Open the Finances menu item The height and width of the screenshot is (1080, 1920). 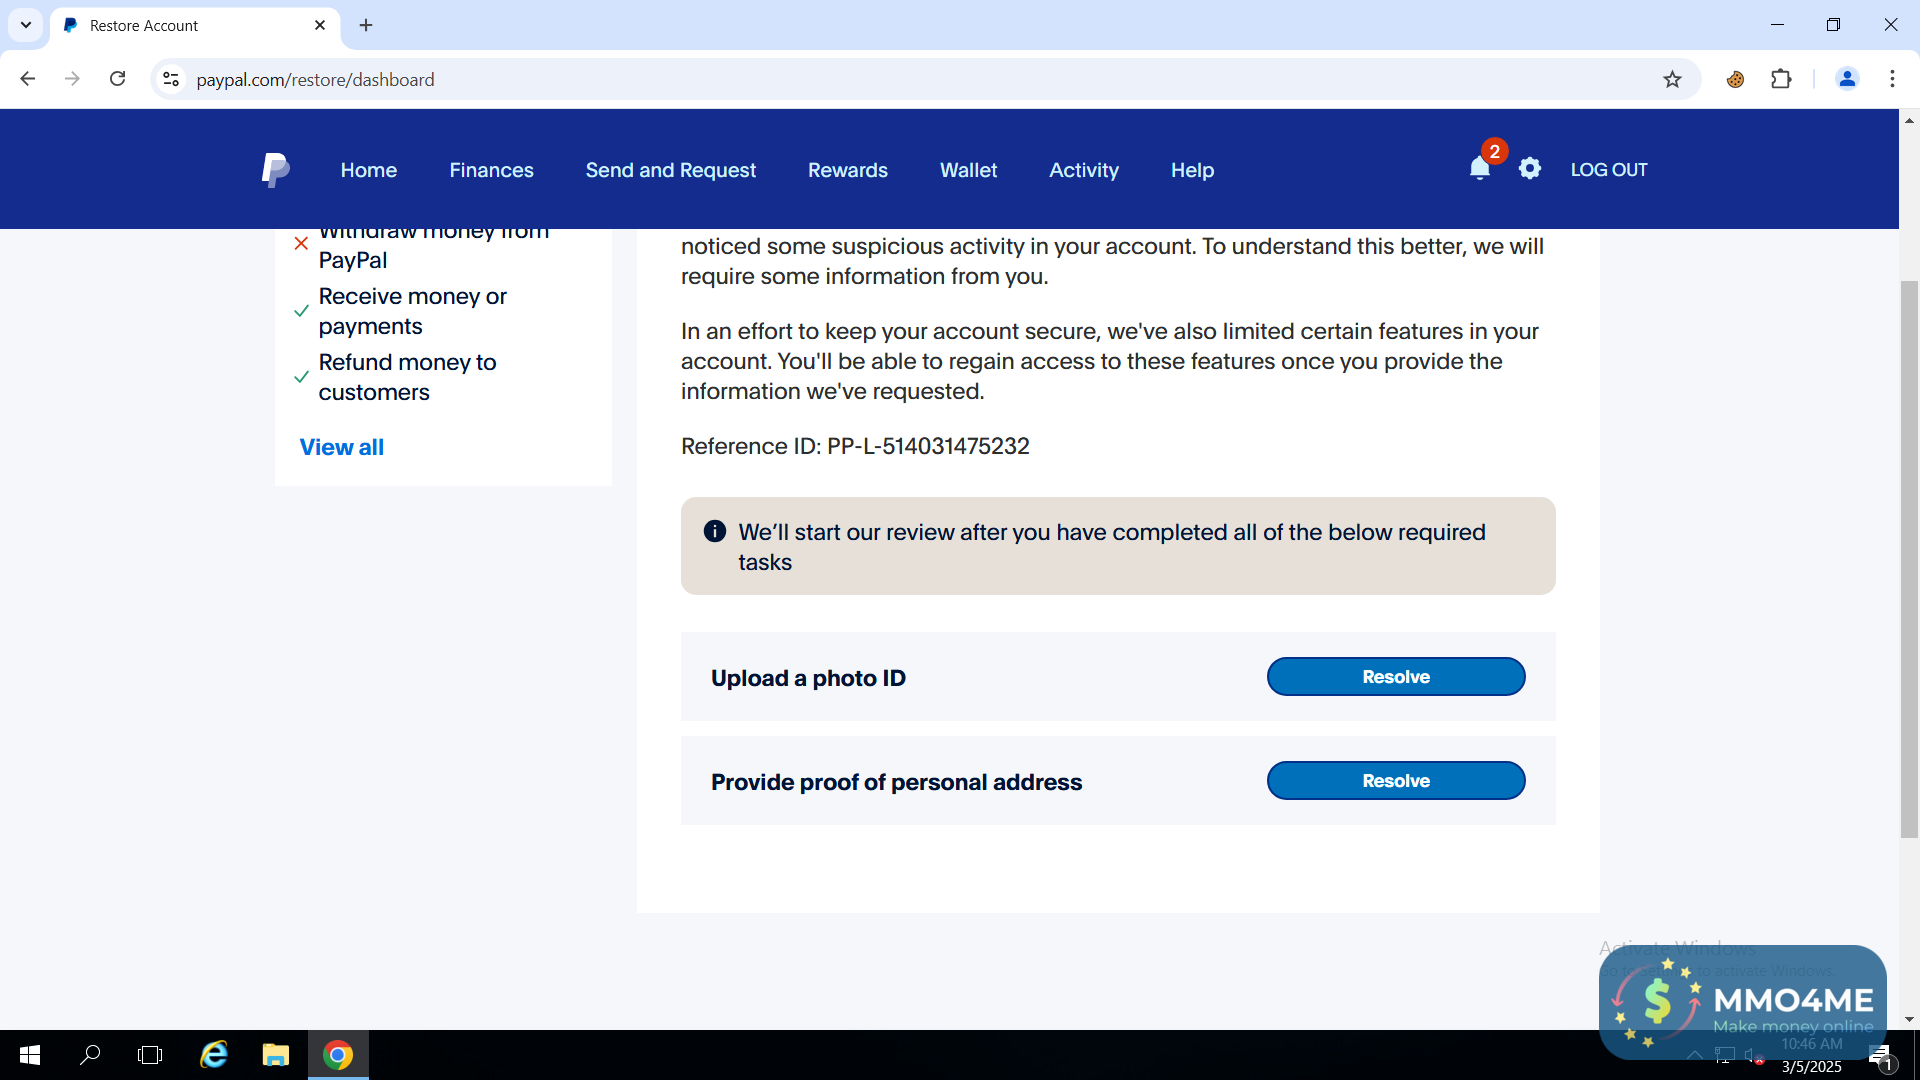pyautogui.click(x=491, y=170)
